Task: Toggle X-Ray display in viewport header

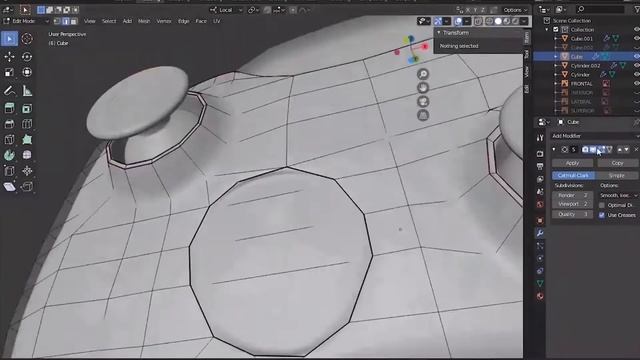Action: pos(478,21)
